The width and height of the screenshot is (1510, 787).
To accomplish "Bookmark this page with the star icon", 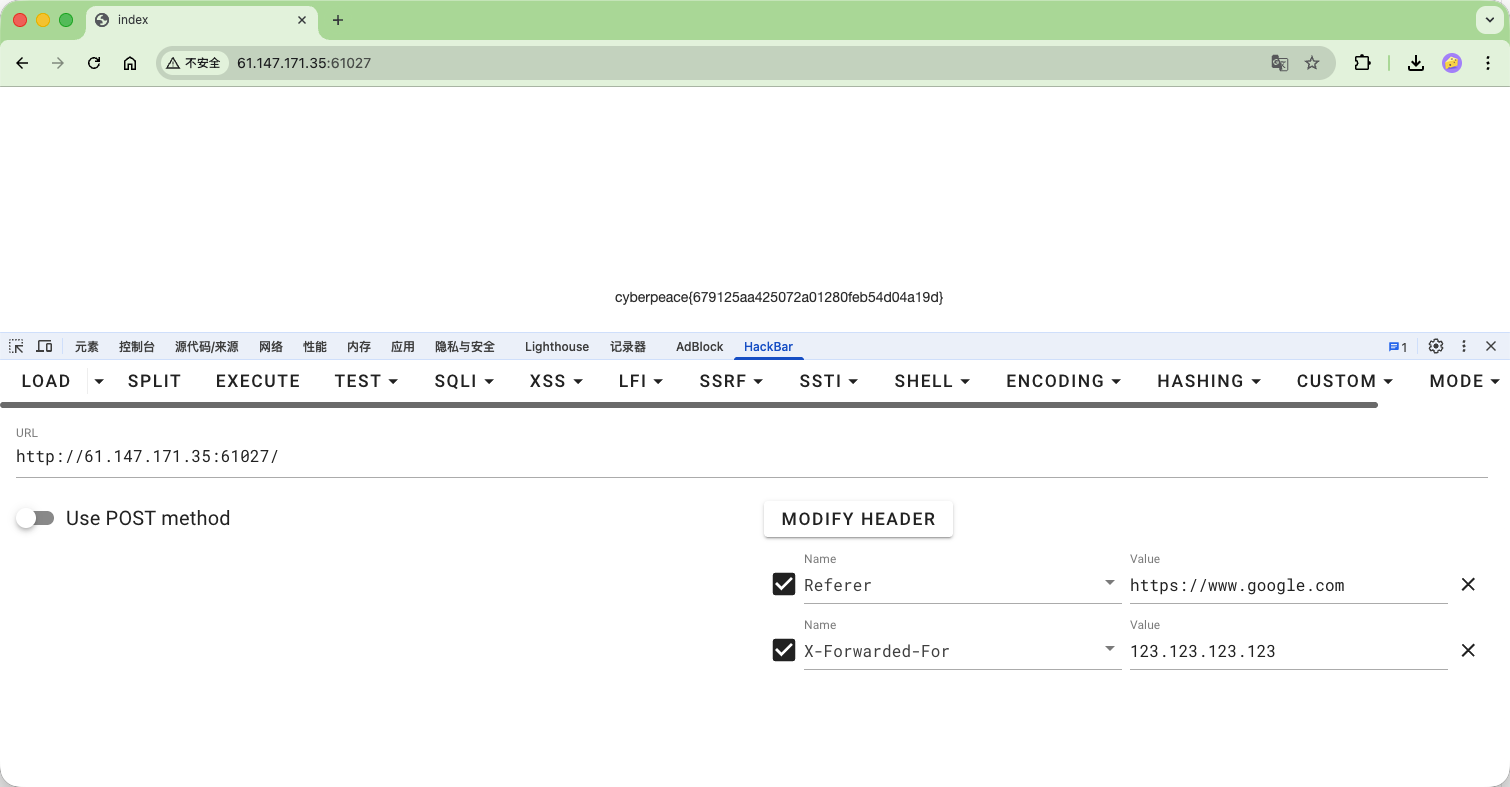I will 1312,63.
